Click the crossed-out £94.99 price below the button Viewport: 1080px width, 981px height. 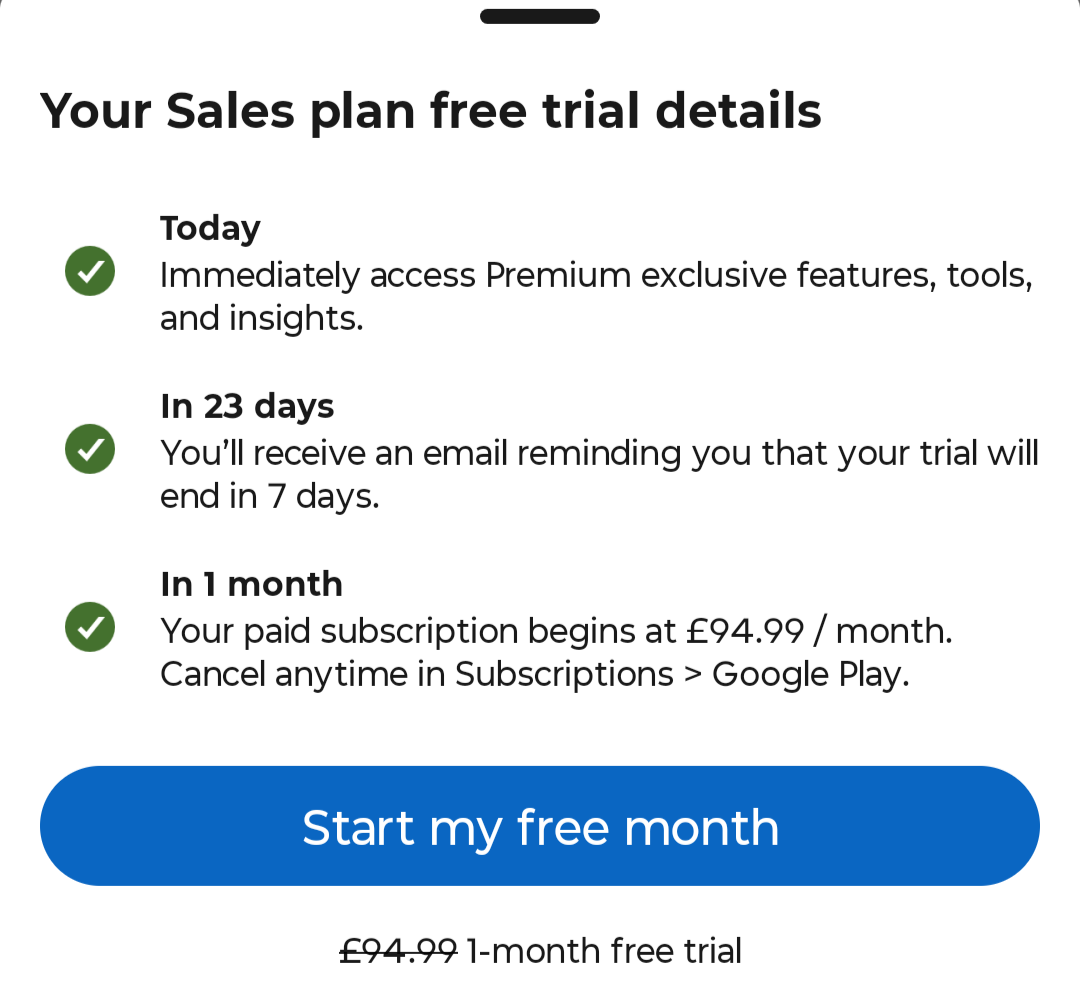tap(398, 951)
